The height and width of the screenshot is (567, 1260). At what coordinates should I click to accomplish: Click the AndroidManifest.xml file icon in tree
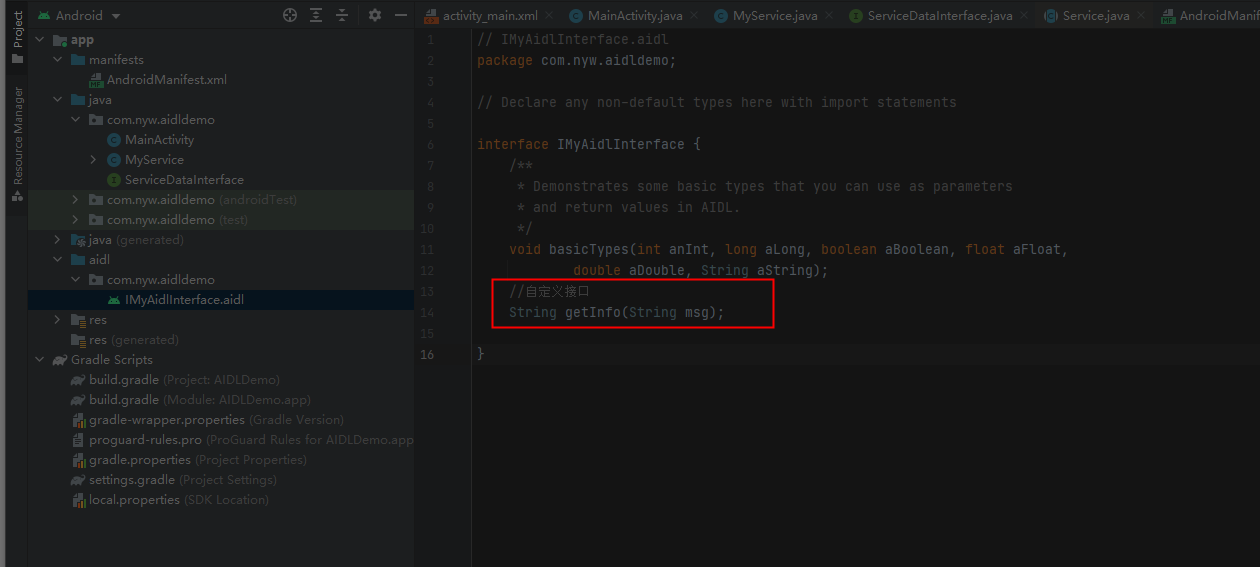(97, 80)
